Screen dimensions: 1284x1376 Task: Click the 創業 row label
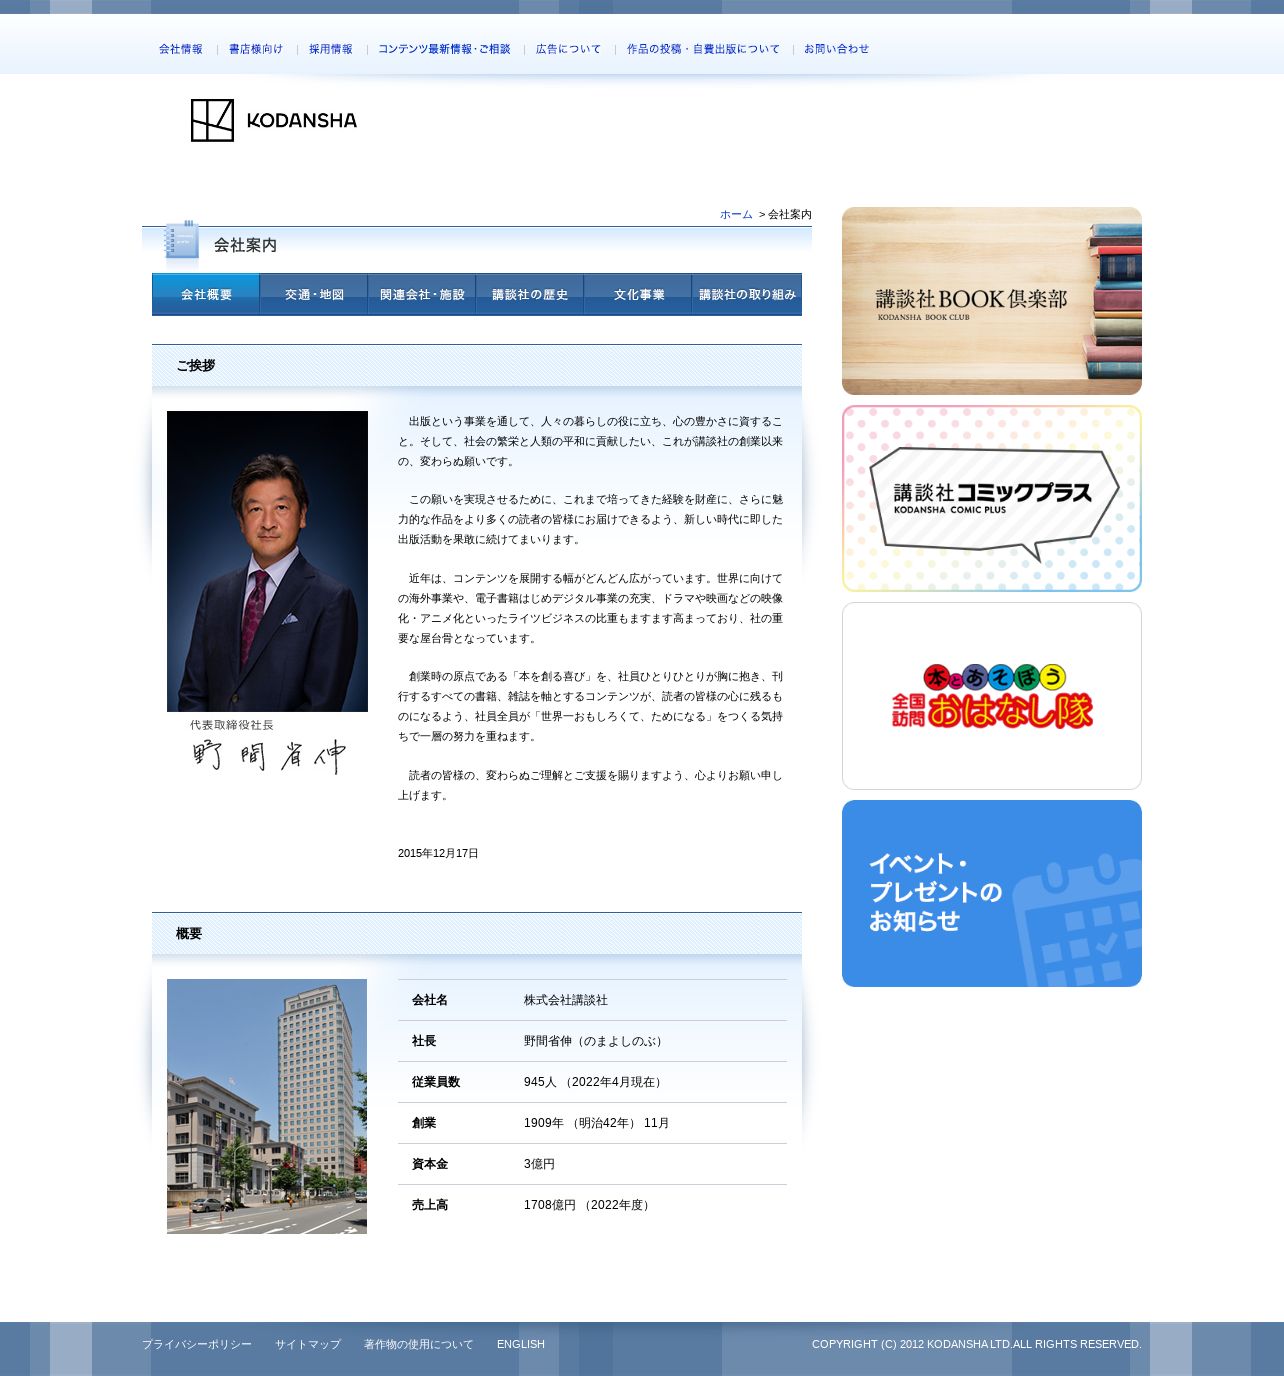click(424, 1124)
